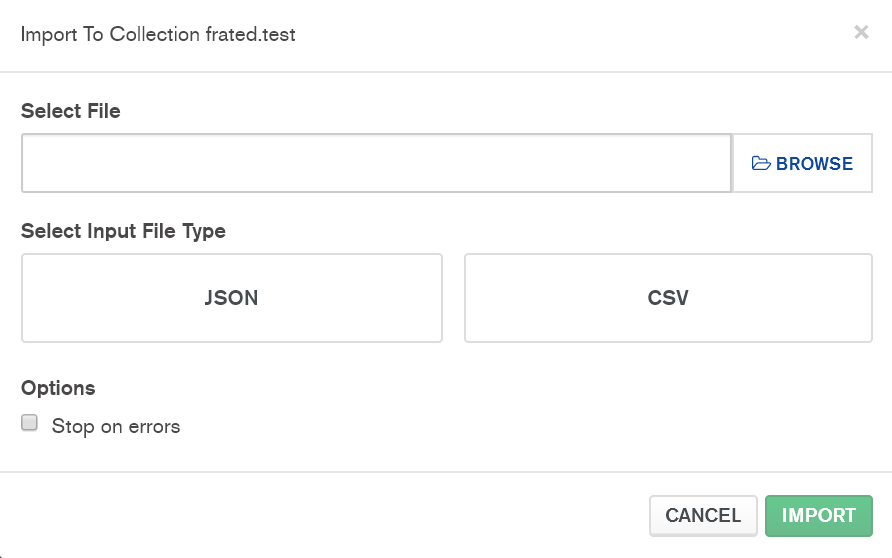The height and width of the screenshot is (558, 892).
Task: Choose CSV as the input file type
Action: 668,298
